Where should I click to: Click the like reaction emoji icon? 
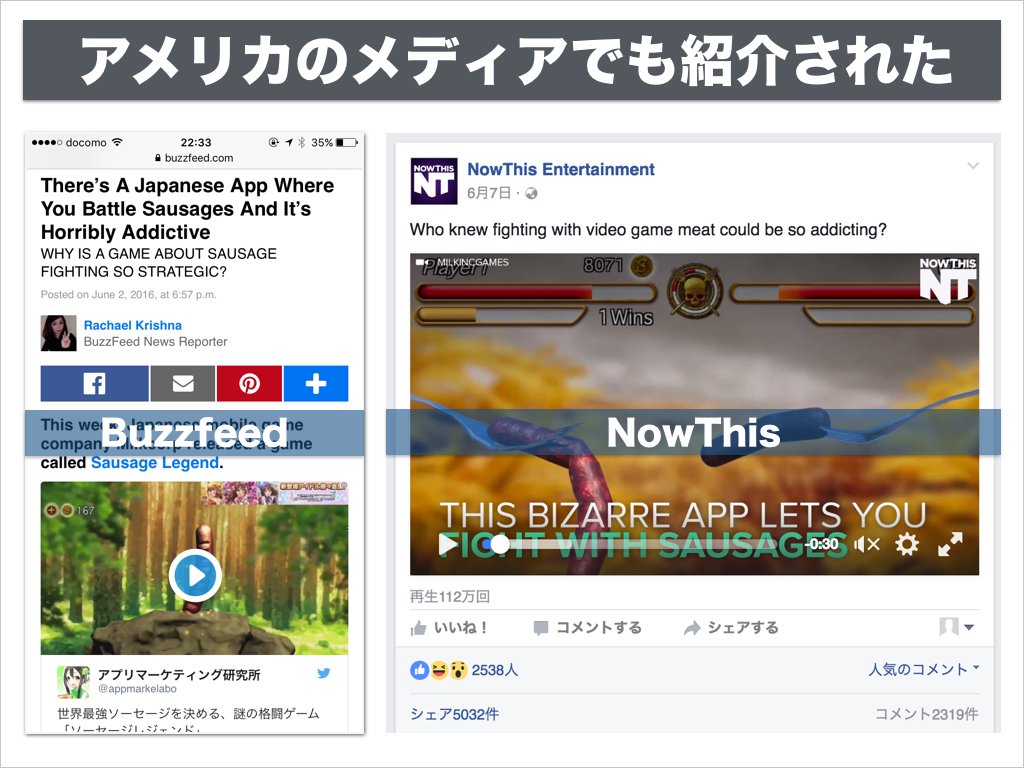(x=419, y=670)
